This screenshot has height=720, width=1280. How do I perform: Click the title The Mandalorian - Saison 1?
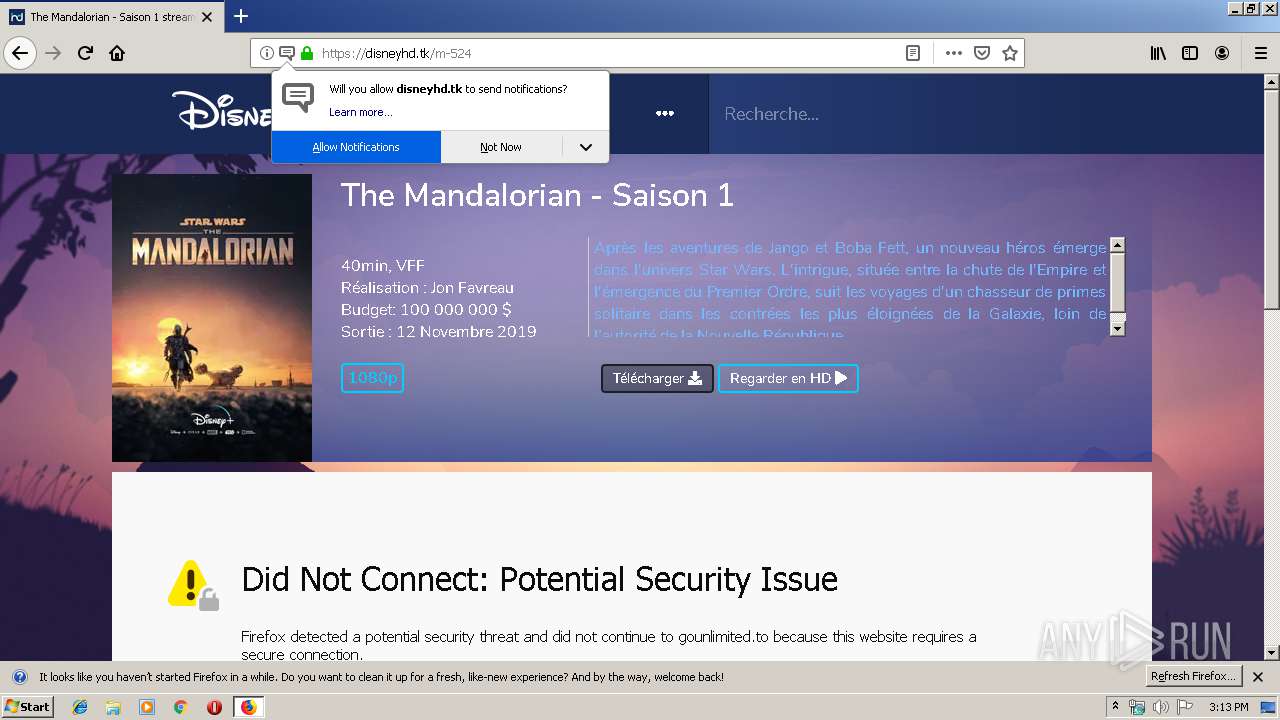click(x=537, y=195)
